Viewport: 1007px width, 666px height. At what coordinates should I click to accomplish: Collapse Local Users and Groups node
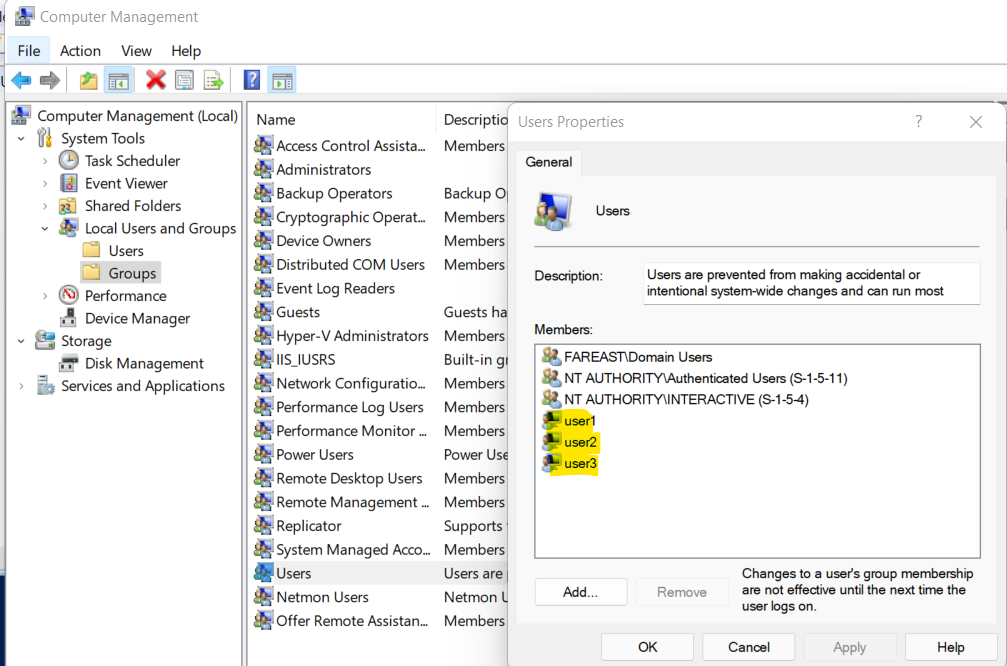point(45,229)
